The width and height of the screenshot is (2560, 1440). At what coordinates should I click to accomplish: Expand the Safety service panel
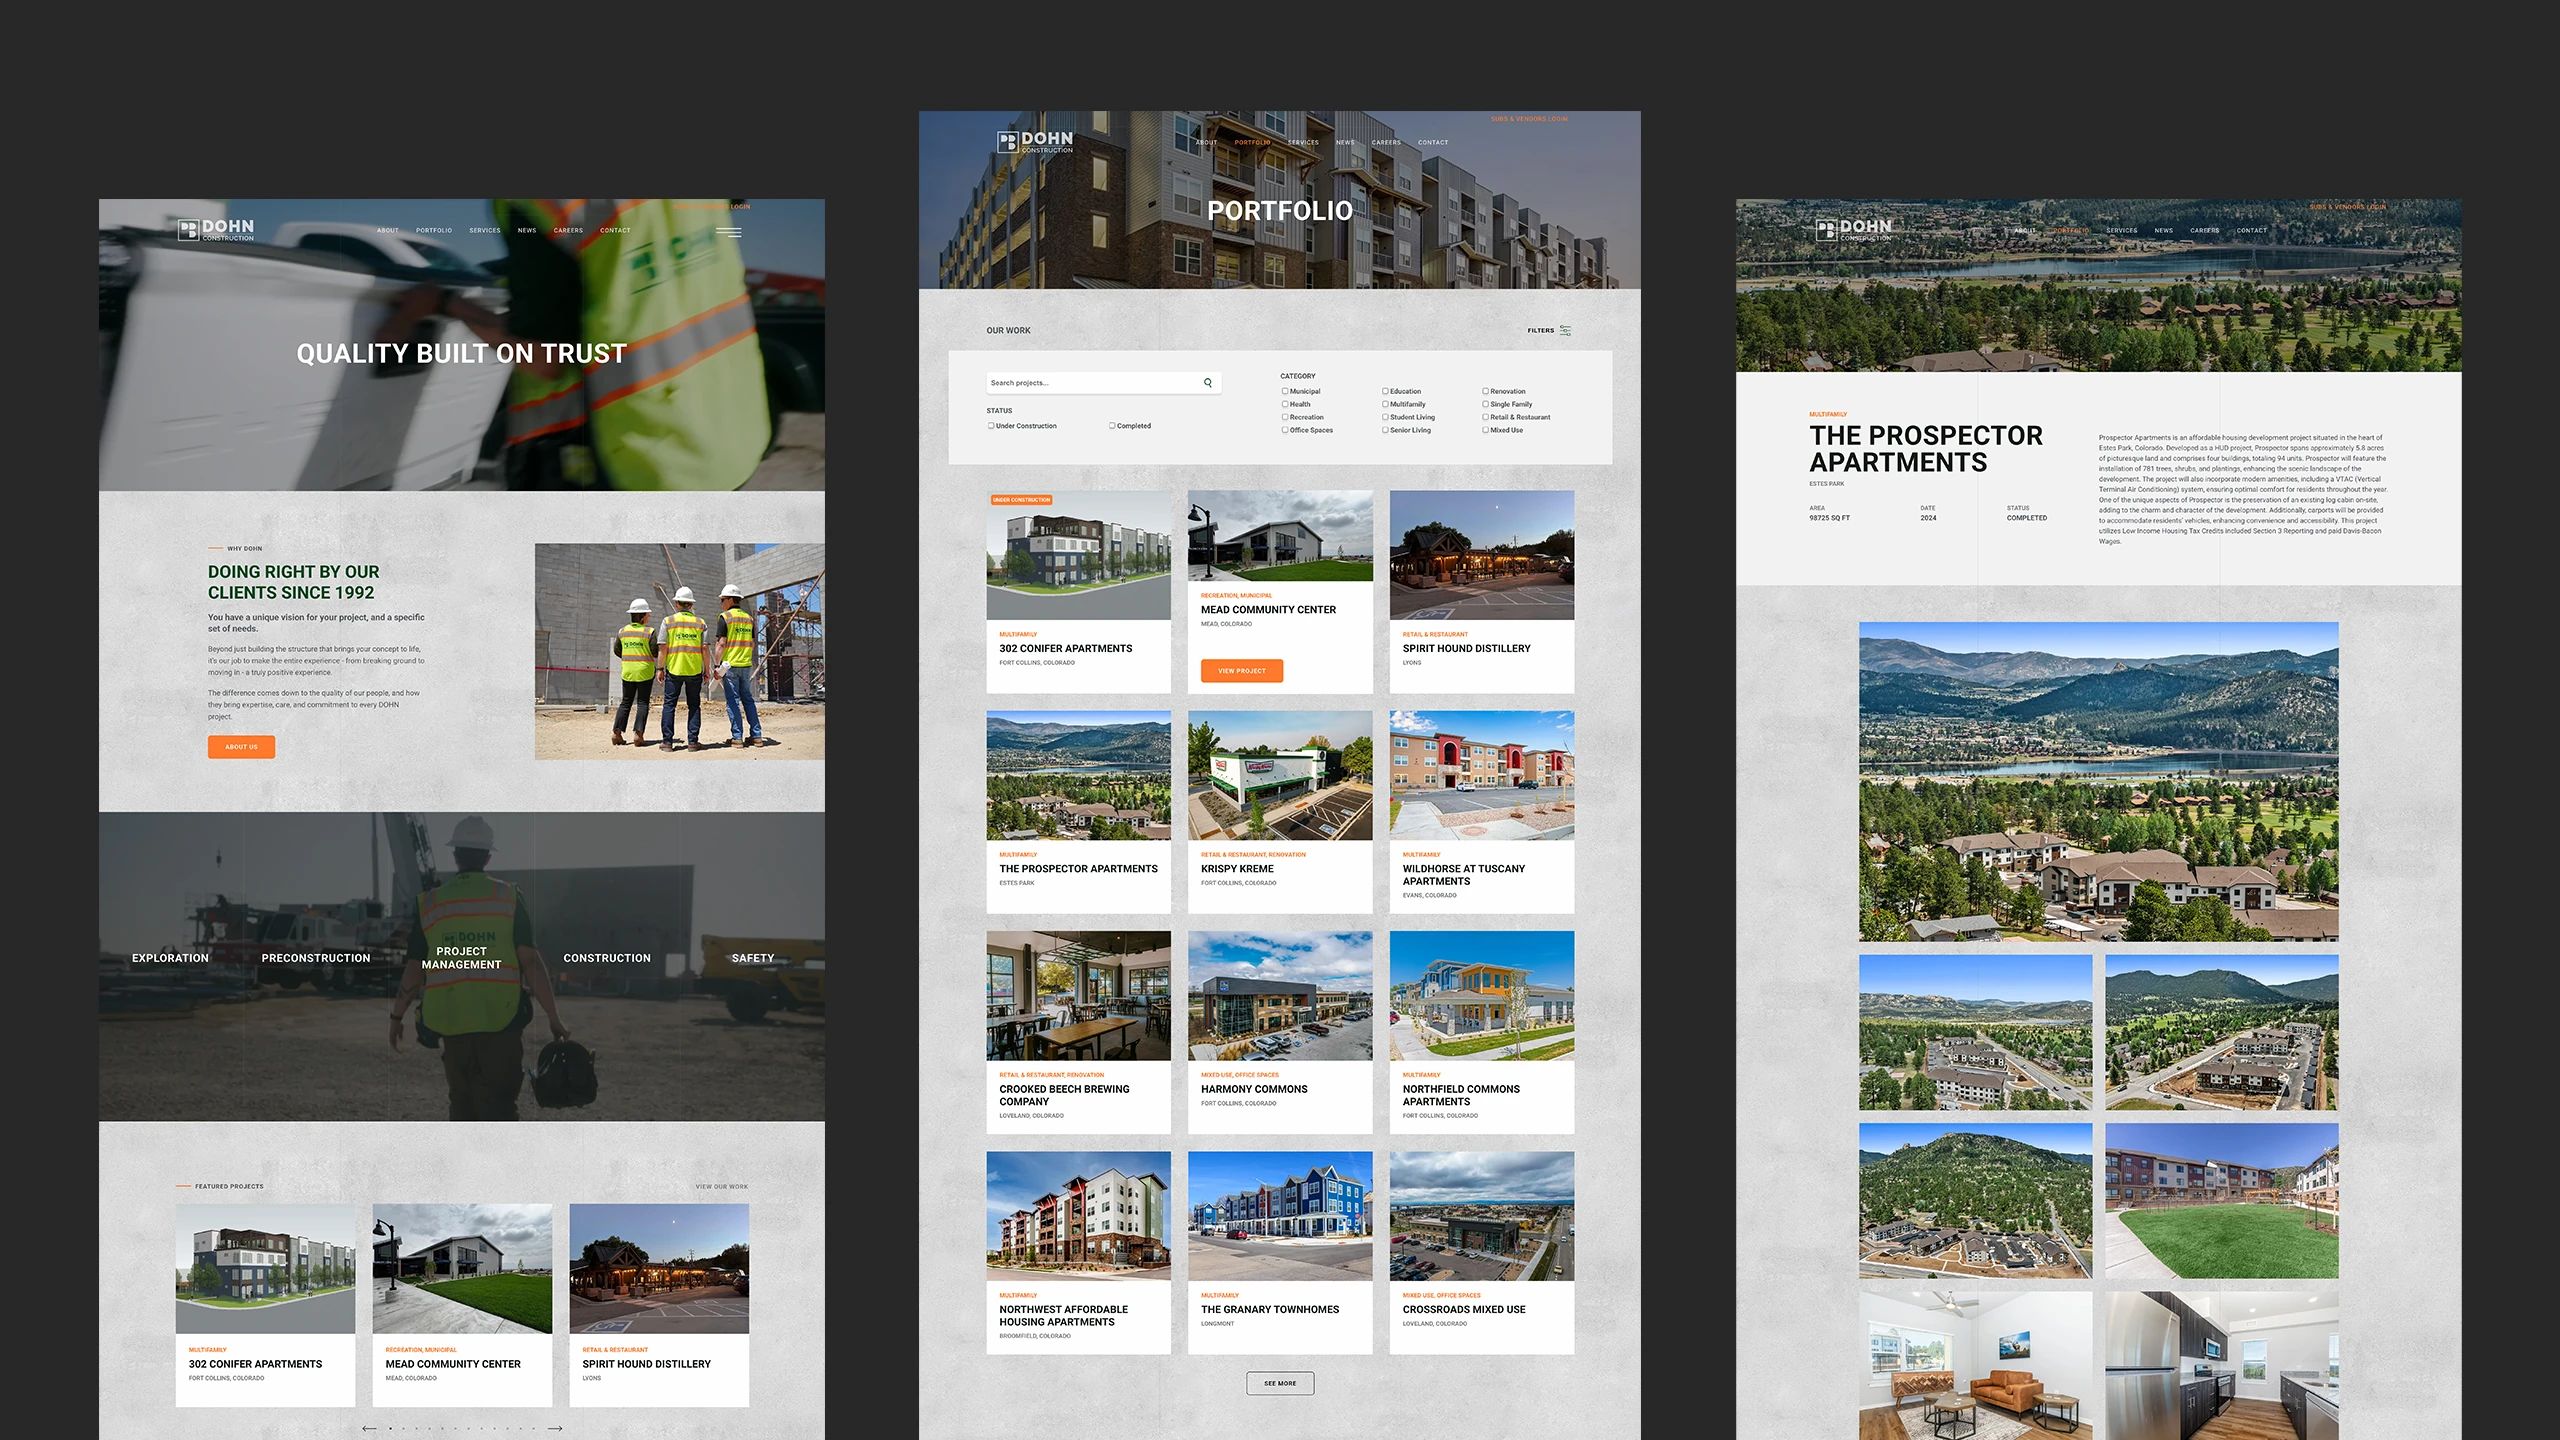point(752,958)
